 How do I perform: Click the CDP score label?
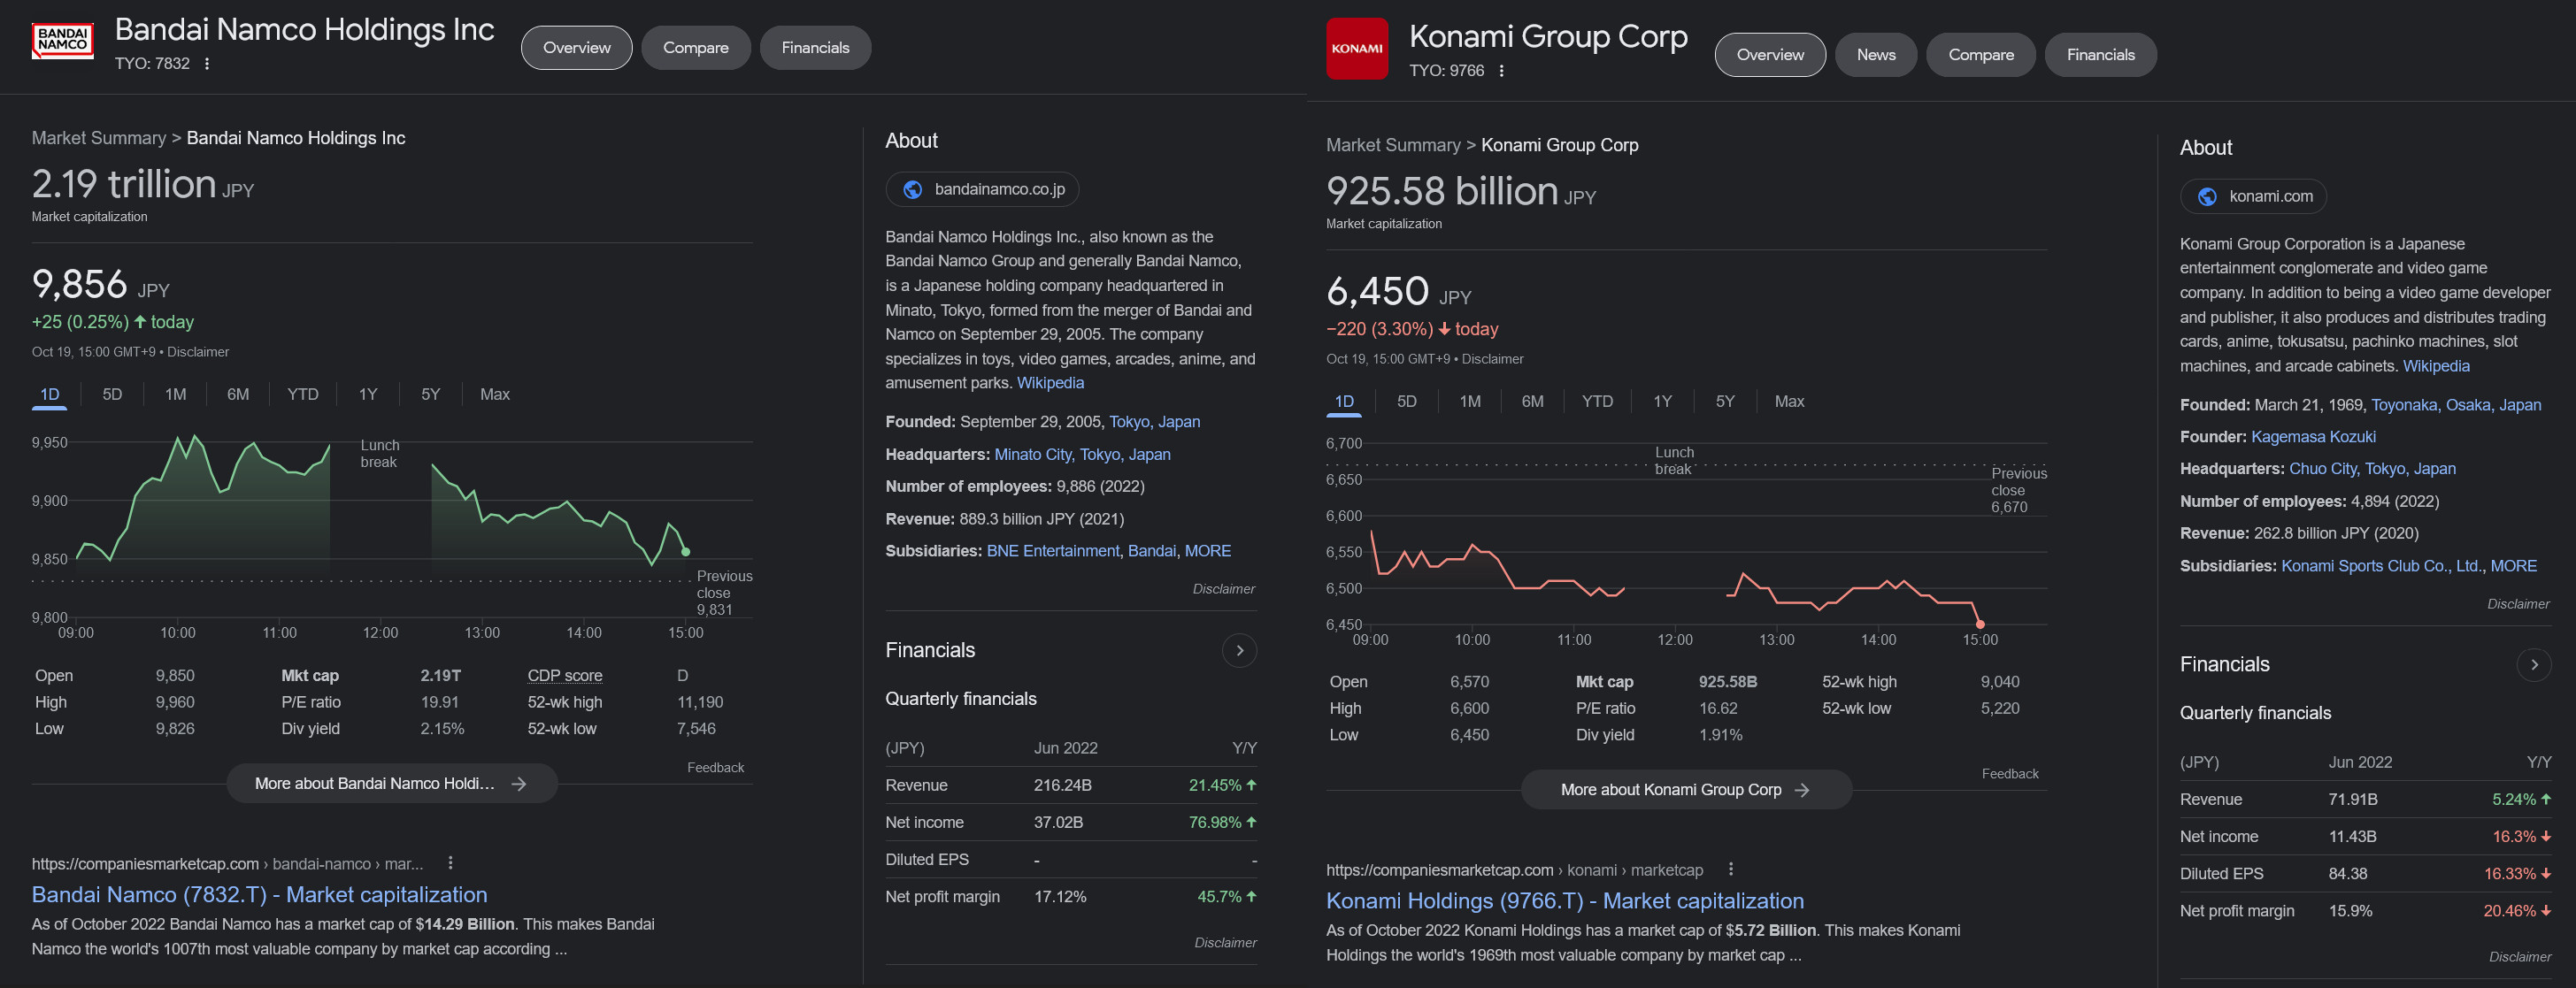click(x=564, y=676)
